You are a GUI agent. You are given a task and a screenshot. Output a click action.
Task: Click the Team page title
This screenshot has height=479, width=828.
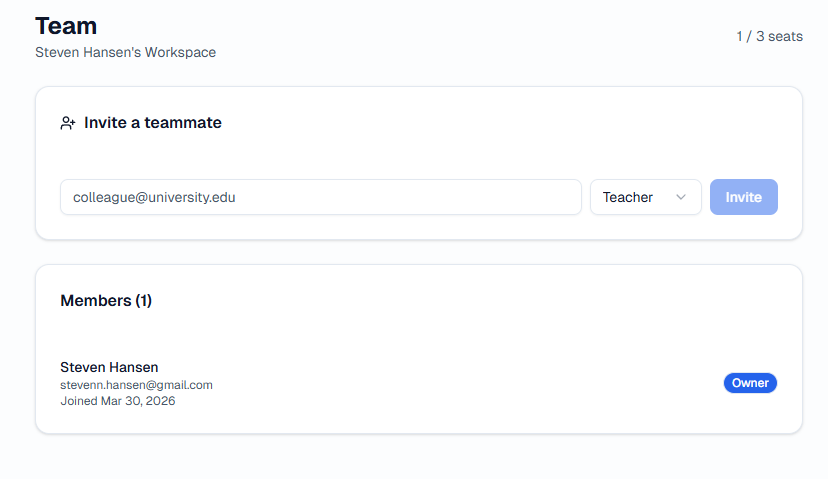[66, 26]
